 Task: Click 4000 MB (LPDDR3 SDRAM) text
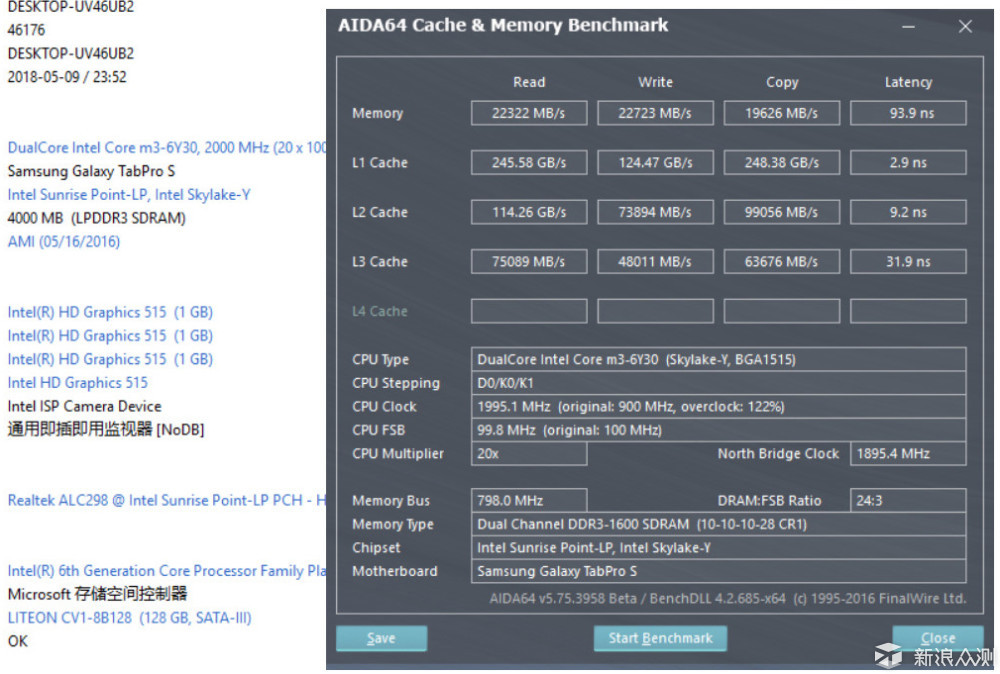point(96,218)
